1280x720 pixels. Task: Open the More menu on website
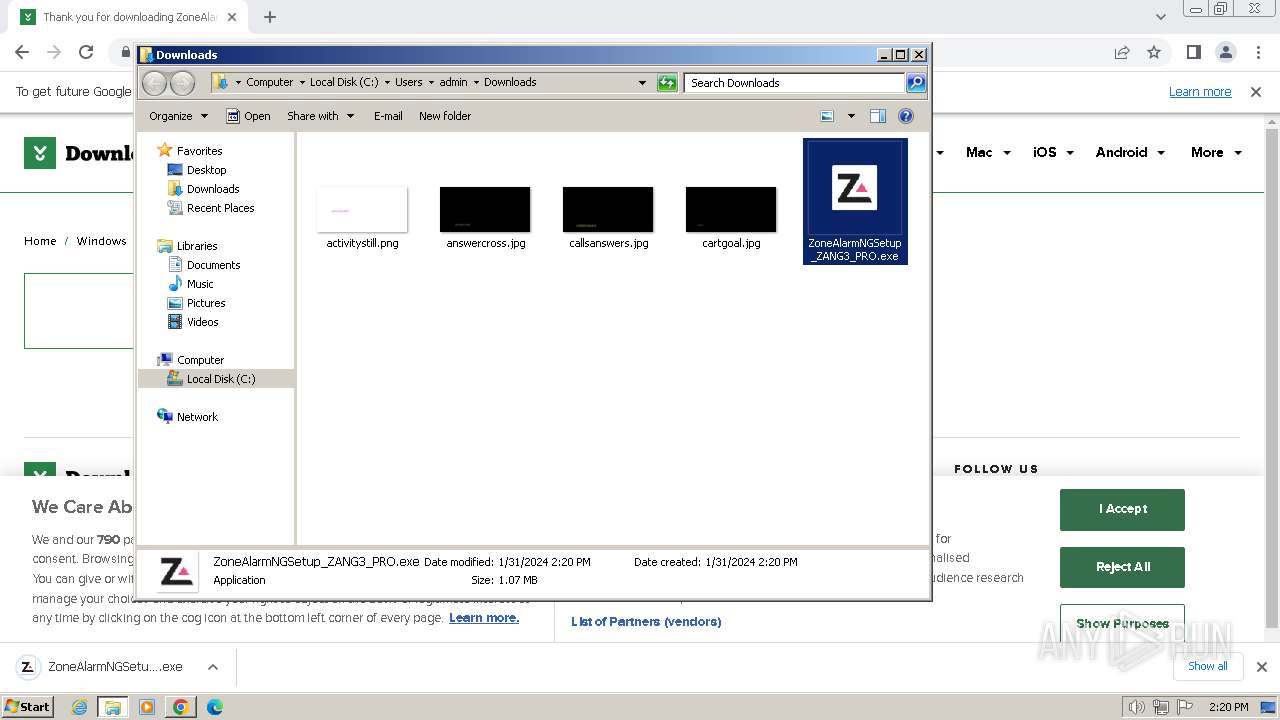click(1216, 153)
